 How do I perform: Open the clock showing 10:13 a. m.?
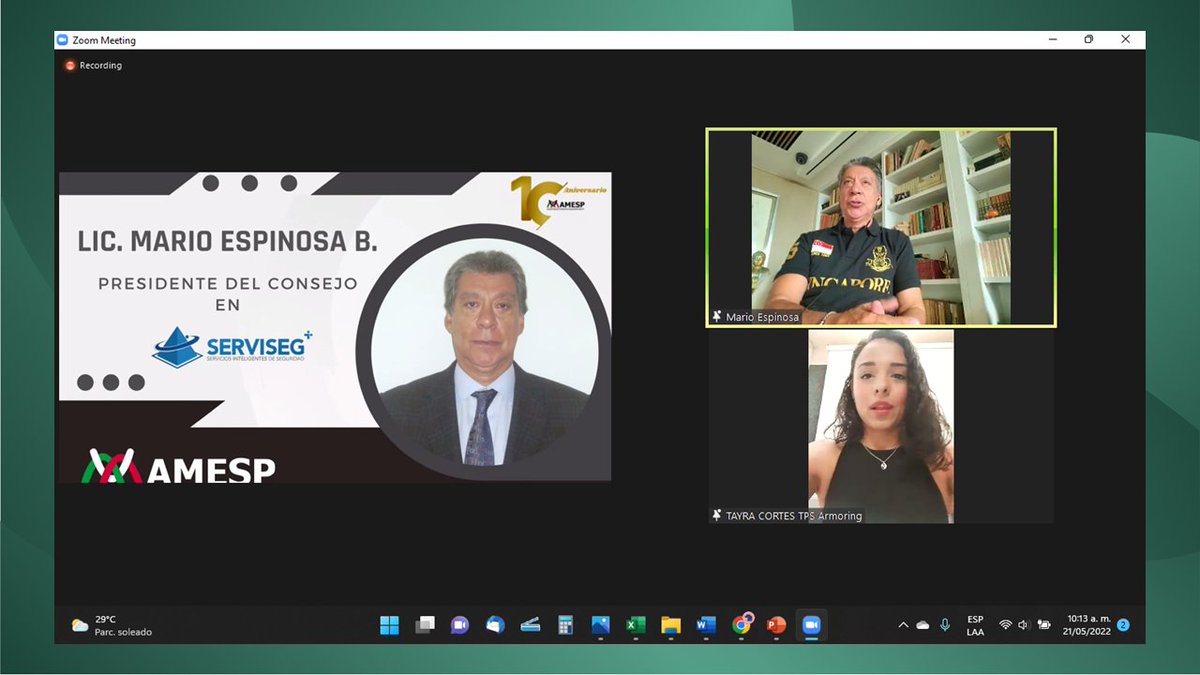coord(1088,618)
